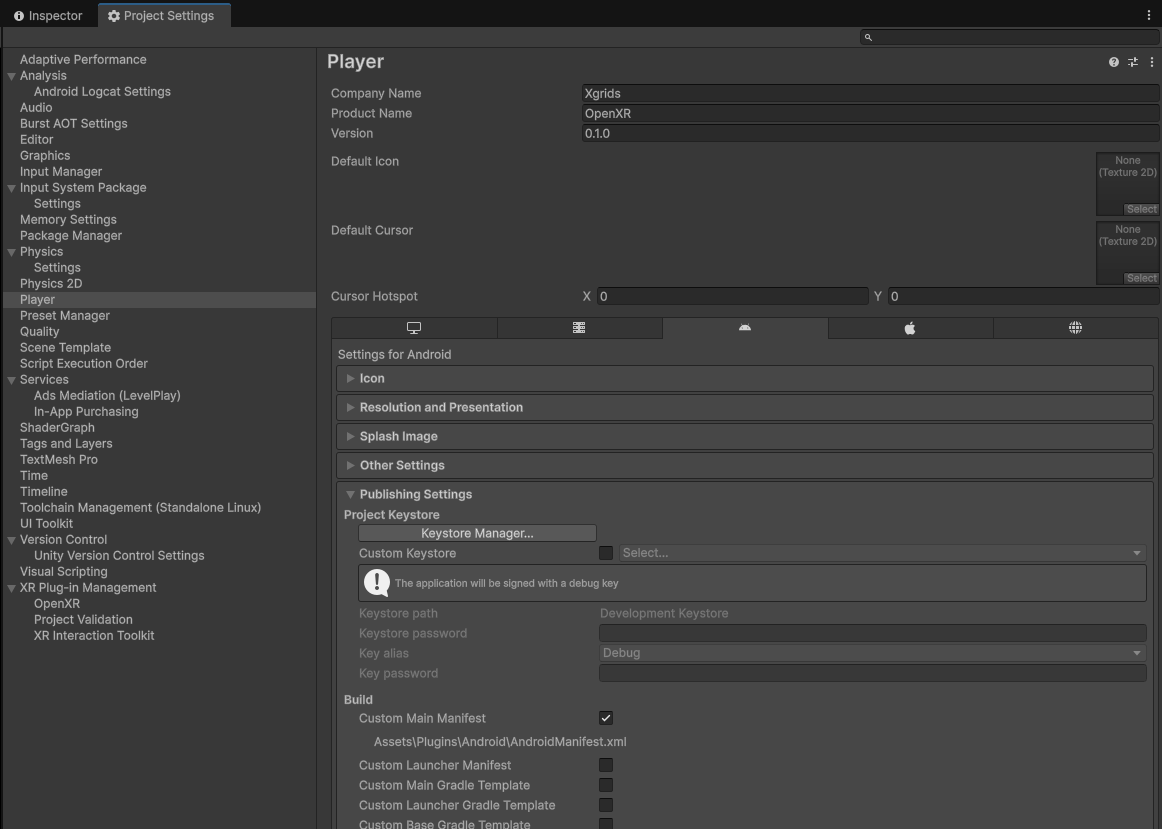Select OpenXR under XR Plug-in Management
This screenshot has height=829, width=1162.
(x=57, y=603)
